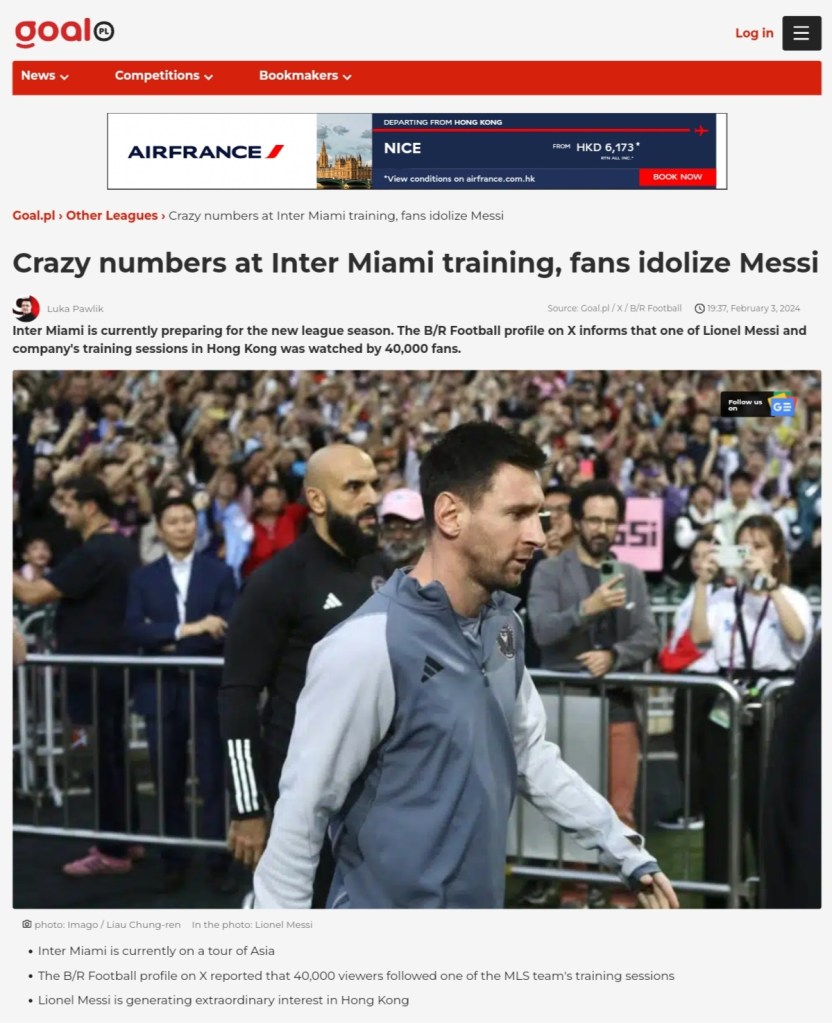This screenshot has width=832, height=1023.
Task: Expand the Bookmakers dropdown
Action: coord(305,76)
